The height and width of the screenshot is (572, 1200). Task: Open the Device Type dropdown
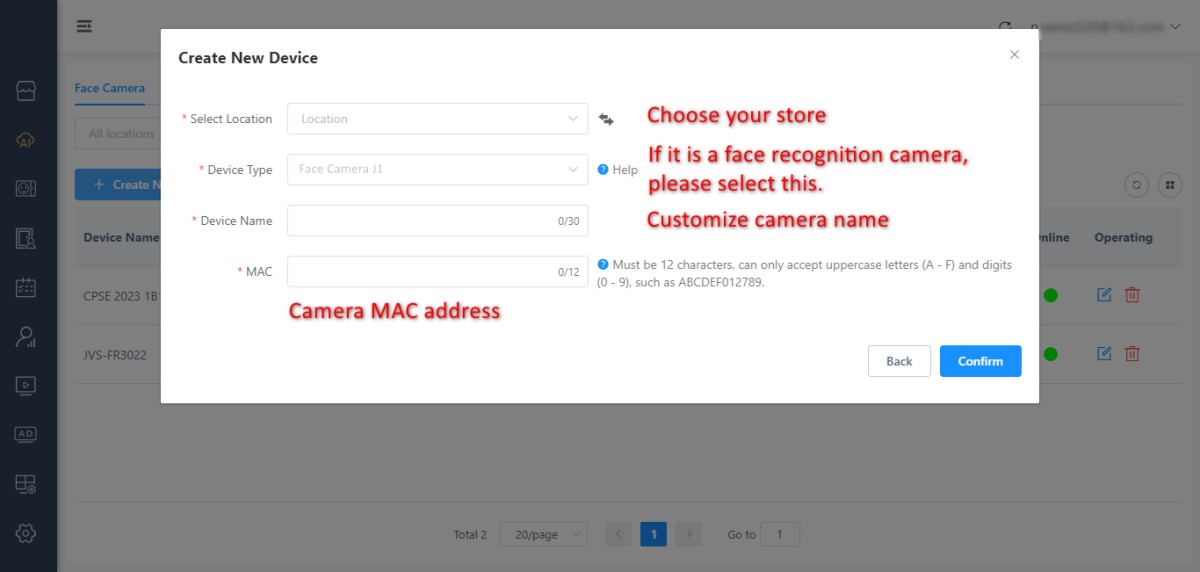pos(437,170)
